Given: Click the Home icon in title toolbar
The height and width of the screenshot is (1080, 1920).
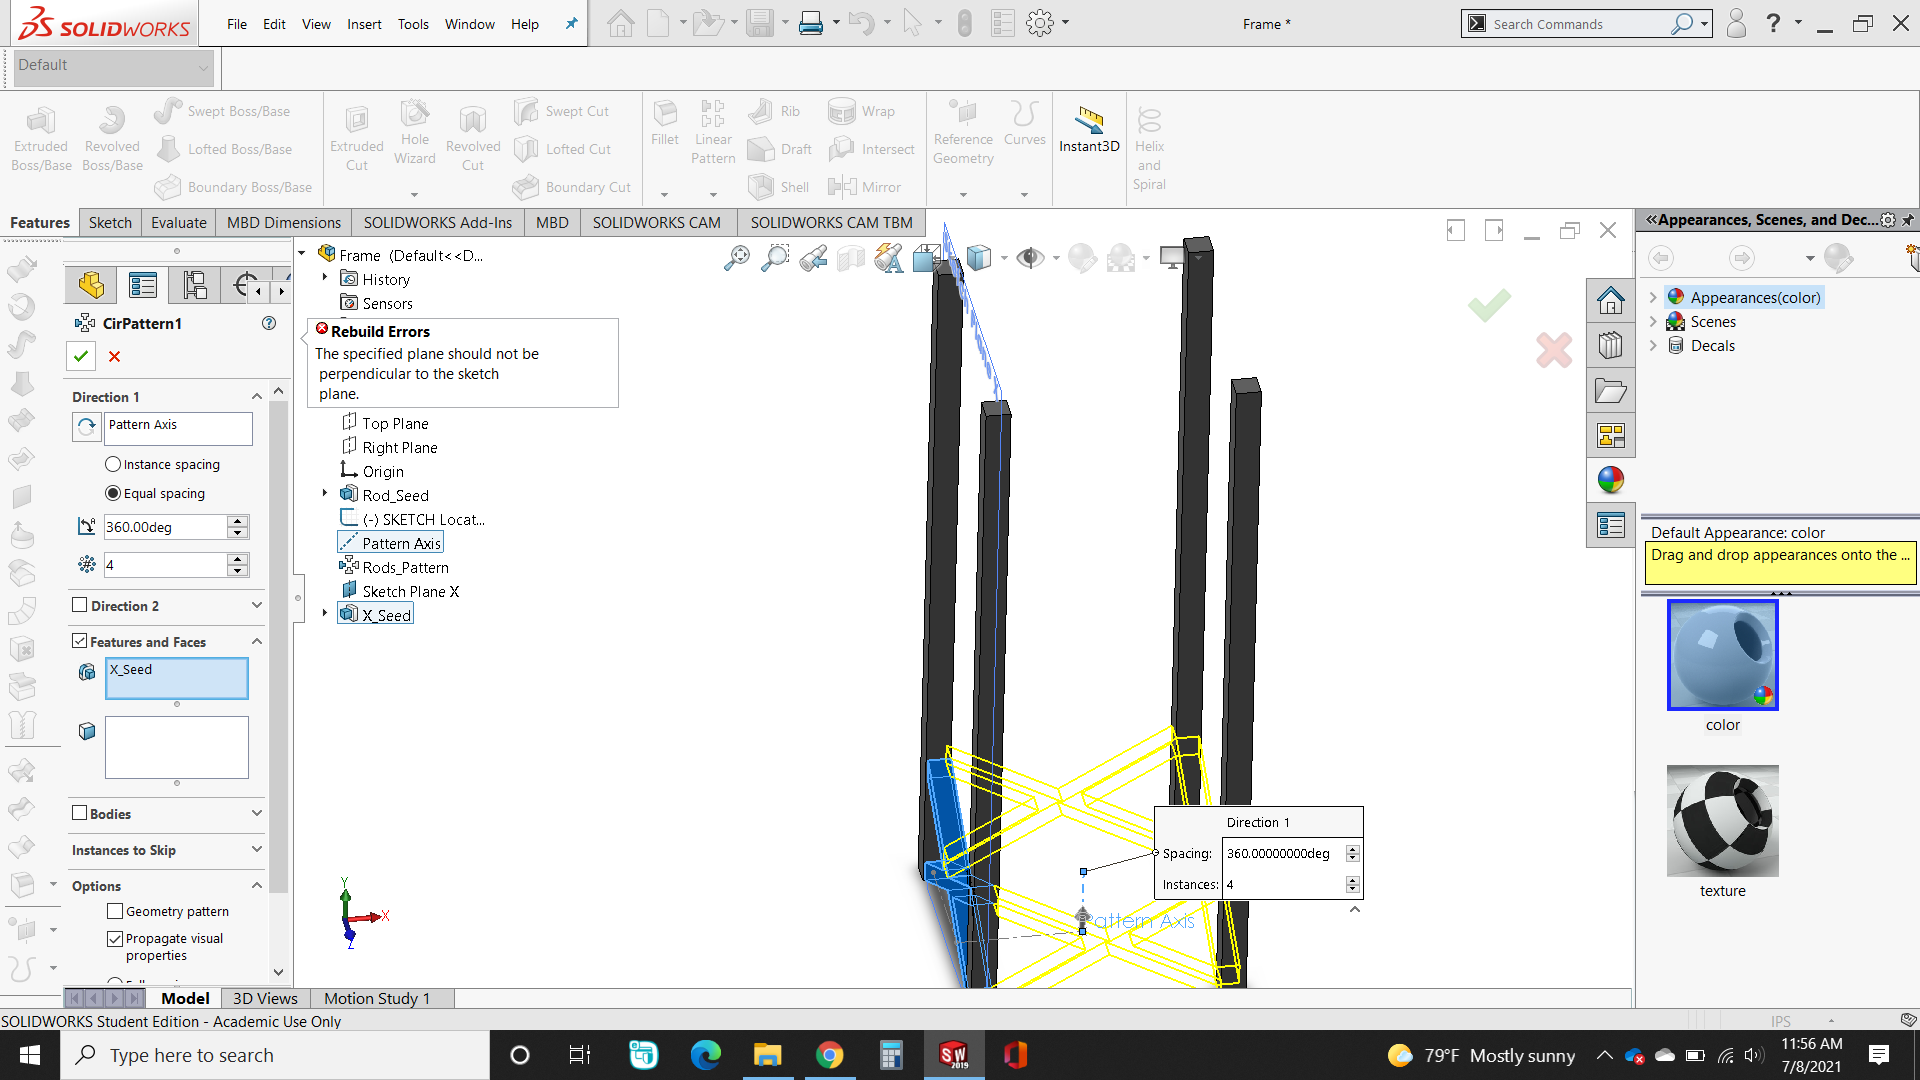Looking at the screenshot, I should [x=620, y=23].
